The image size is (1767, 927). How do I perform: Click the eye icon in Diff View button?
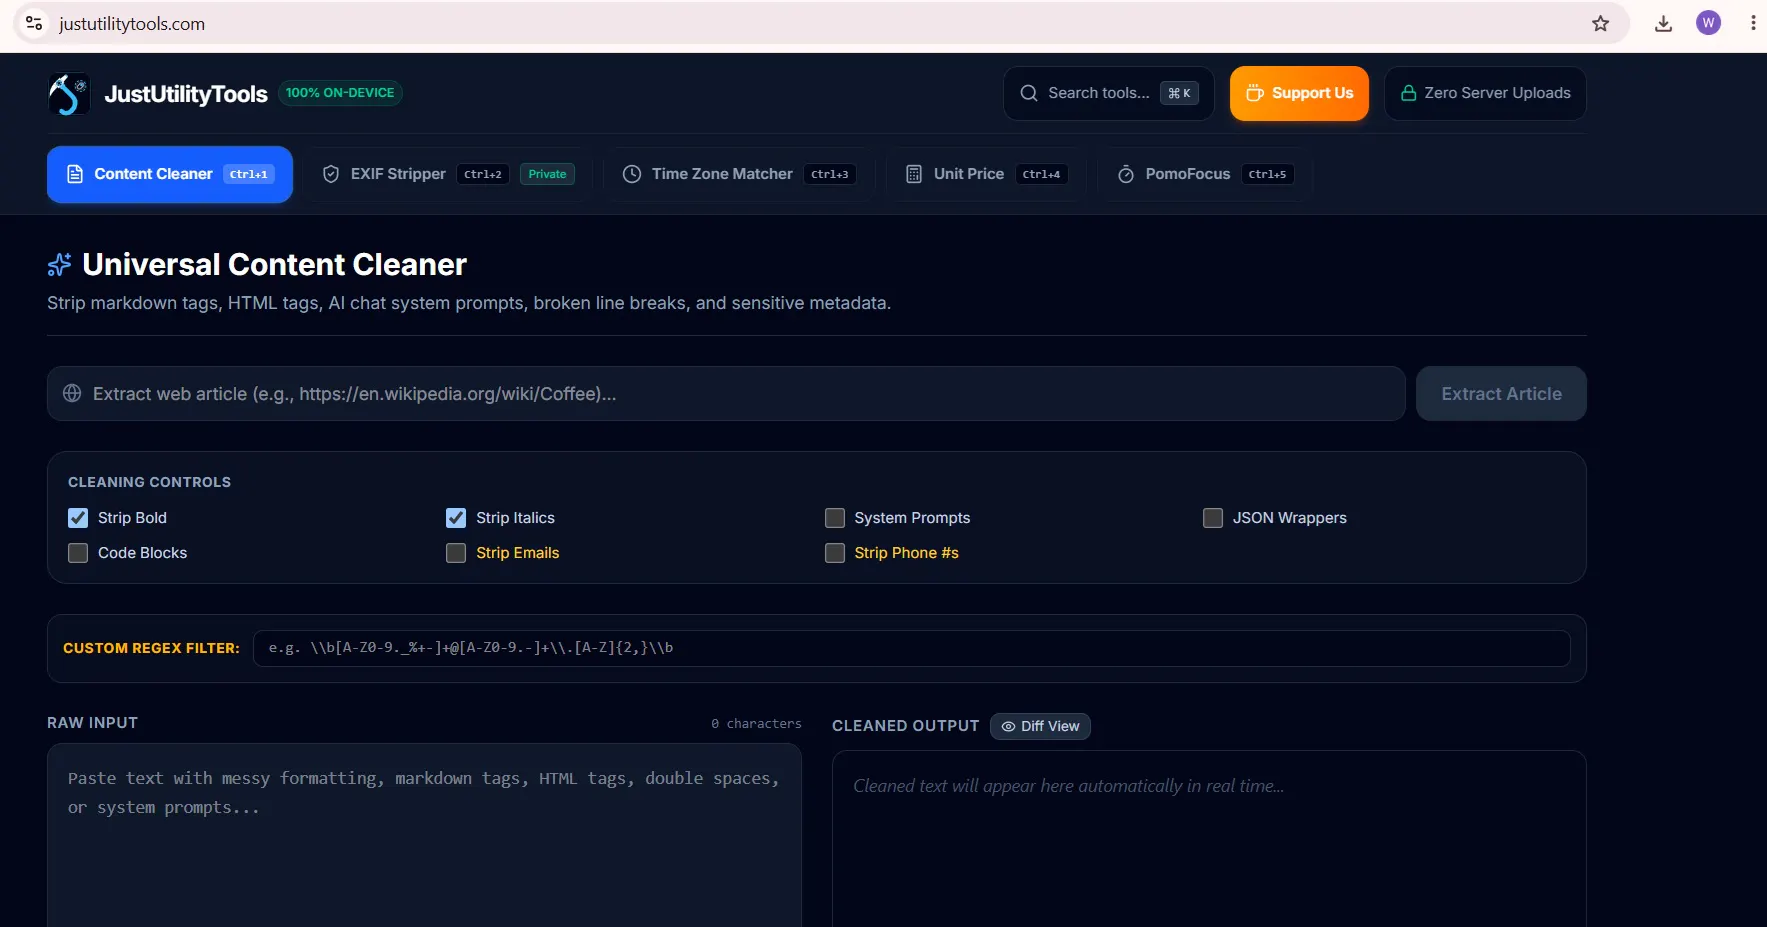(1009, 726)
